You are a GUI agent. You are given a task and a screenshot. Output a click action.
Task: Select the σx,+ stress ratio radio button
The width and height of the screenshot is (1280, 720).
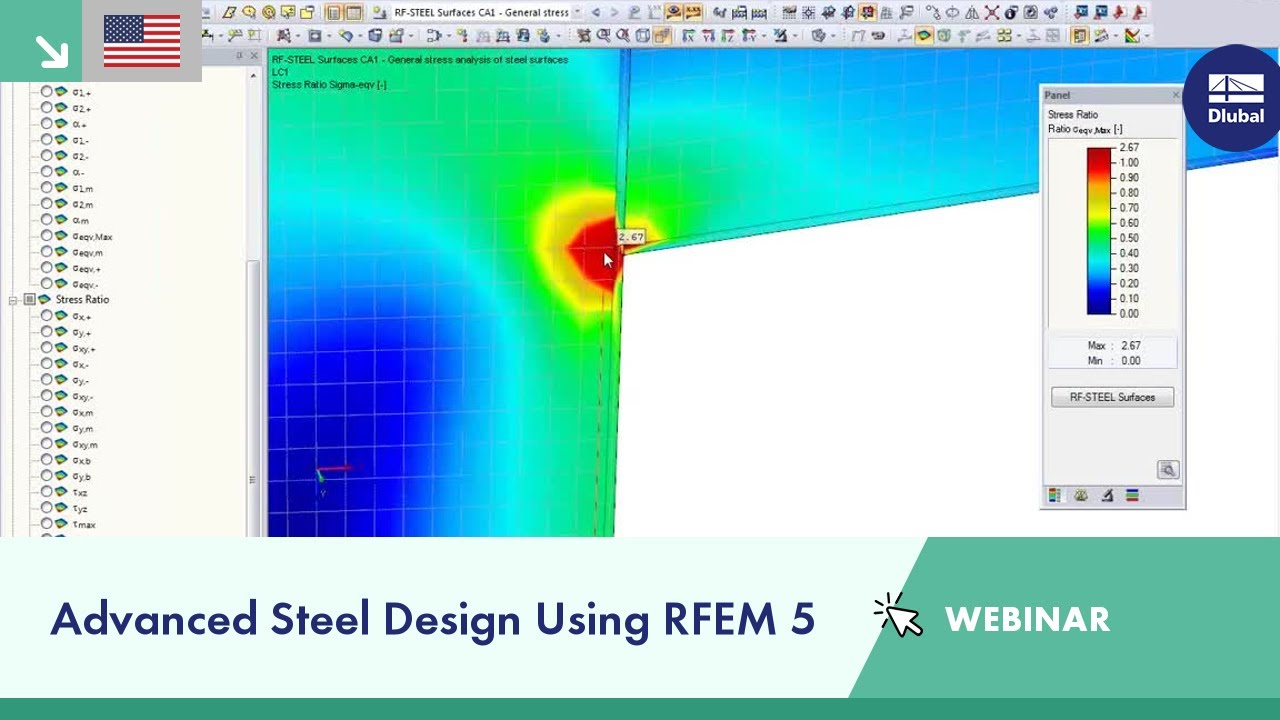tap(46, 317)
